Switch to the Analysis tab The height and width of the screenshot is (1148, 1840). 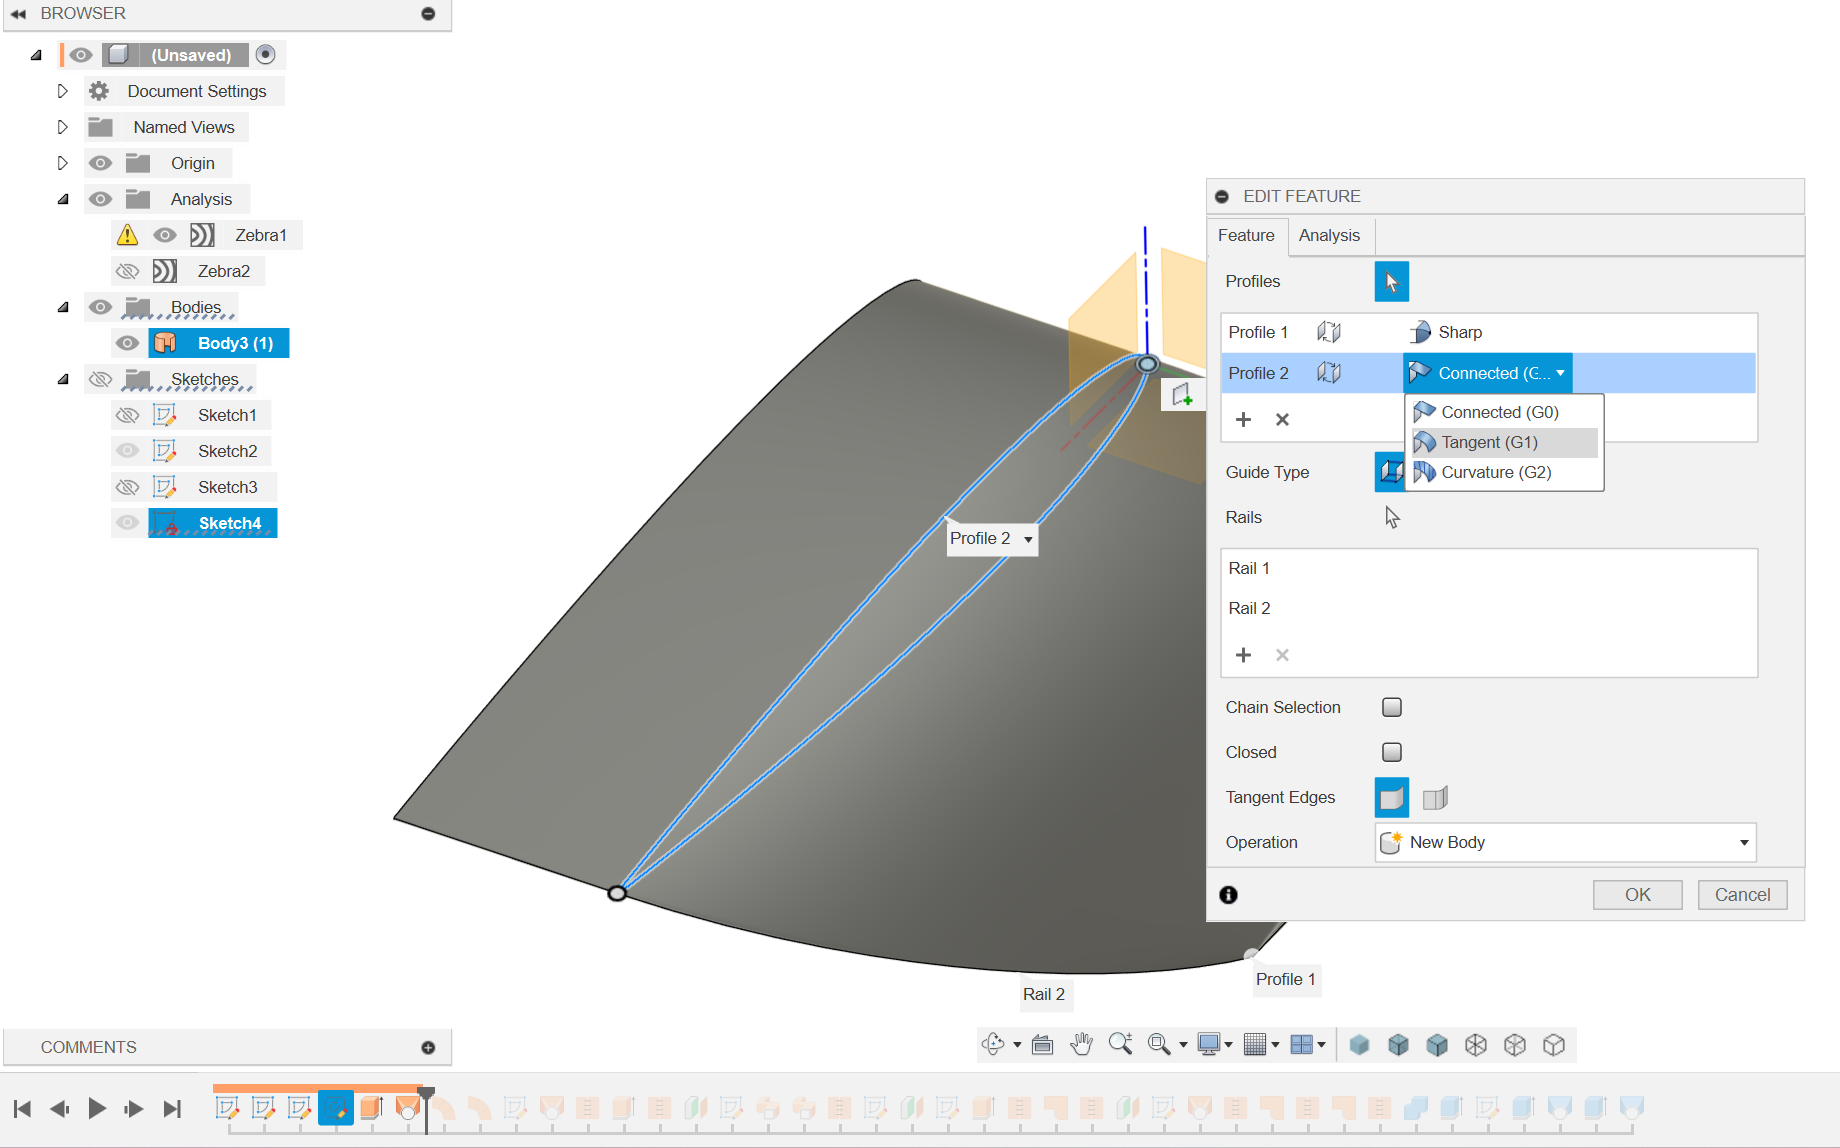coord(1329,235)
